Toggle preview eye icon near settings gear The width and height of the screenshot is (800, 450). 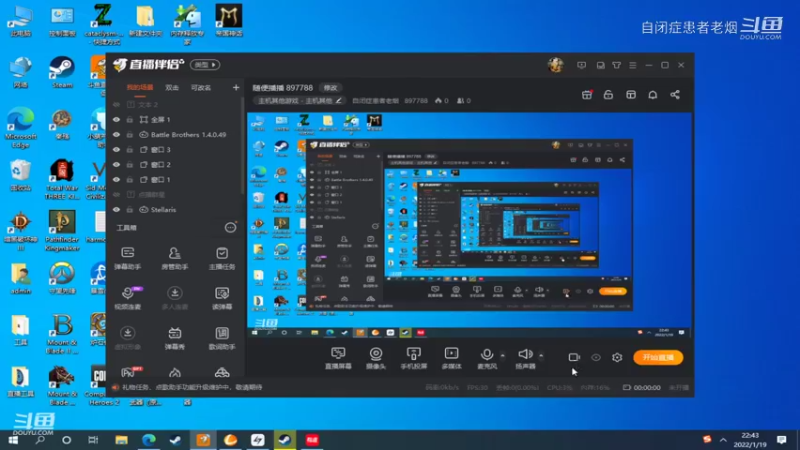[x=595, y=358]
